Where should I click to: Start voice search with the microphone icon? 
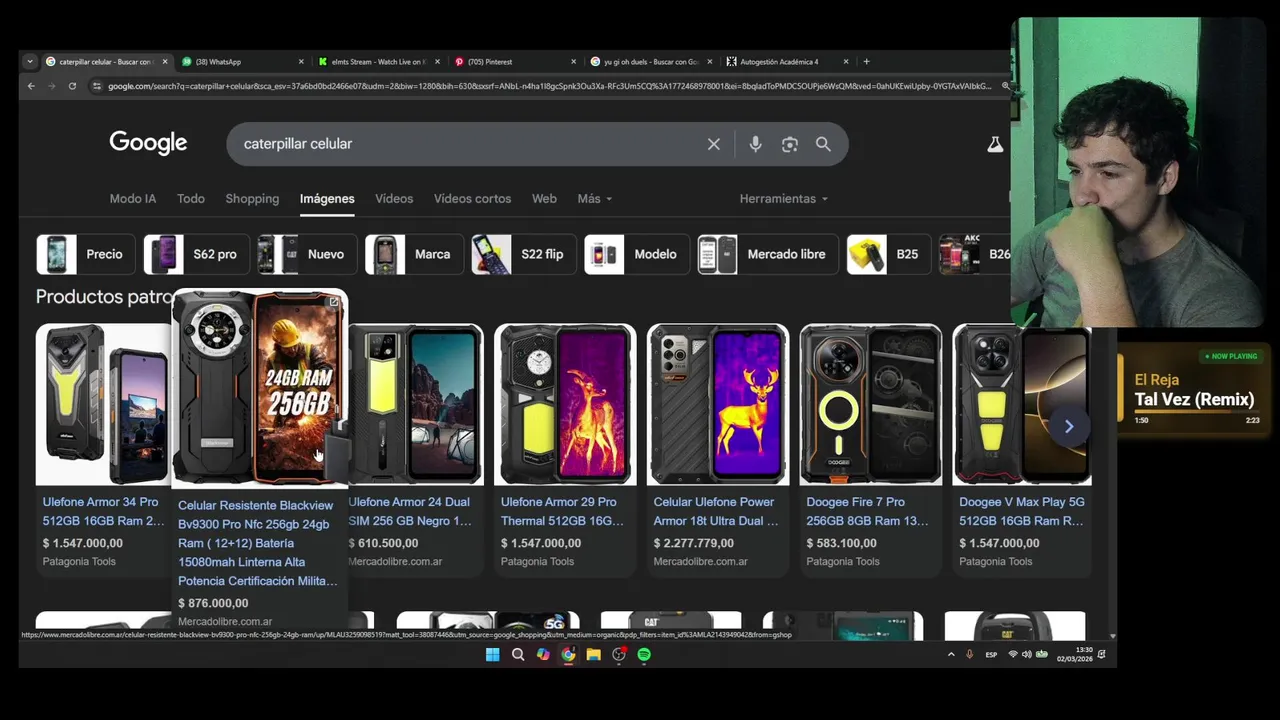pyautogui.click(x=755, y=144)
